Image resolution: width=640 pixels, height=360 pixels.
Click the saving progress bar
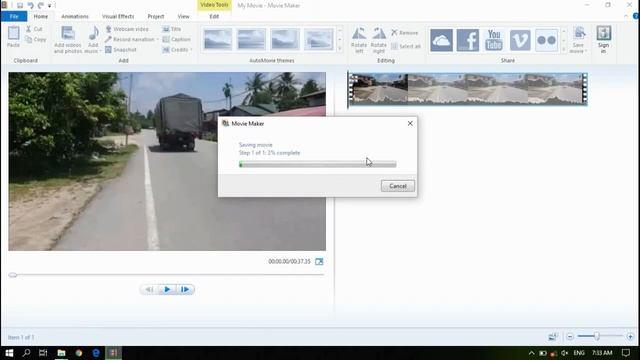[318, 164]
